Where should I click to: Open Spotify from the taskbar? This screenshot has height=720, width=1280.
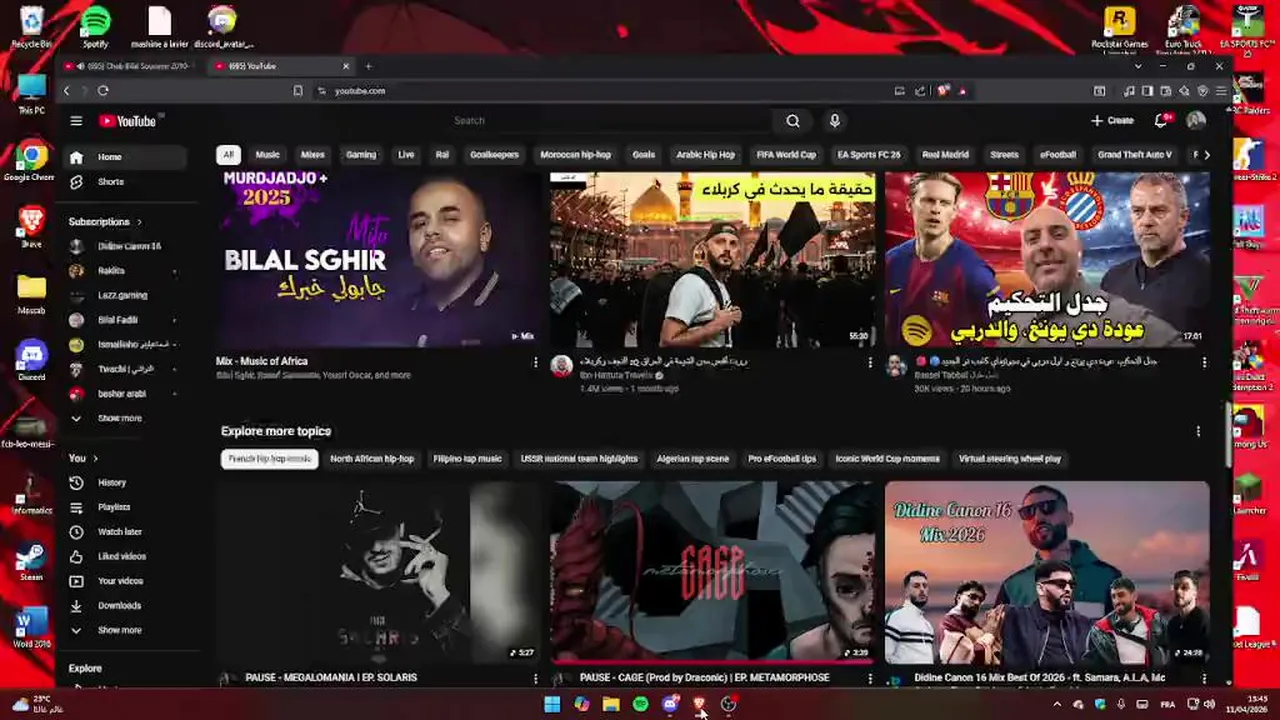coord(640,704)
